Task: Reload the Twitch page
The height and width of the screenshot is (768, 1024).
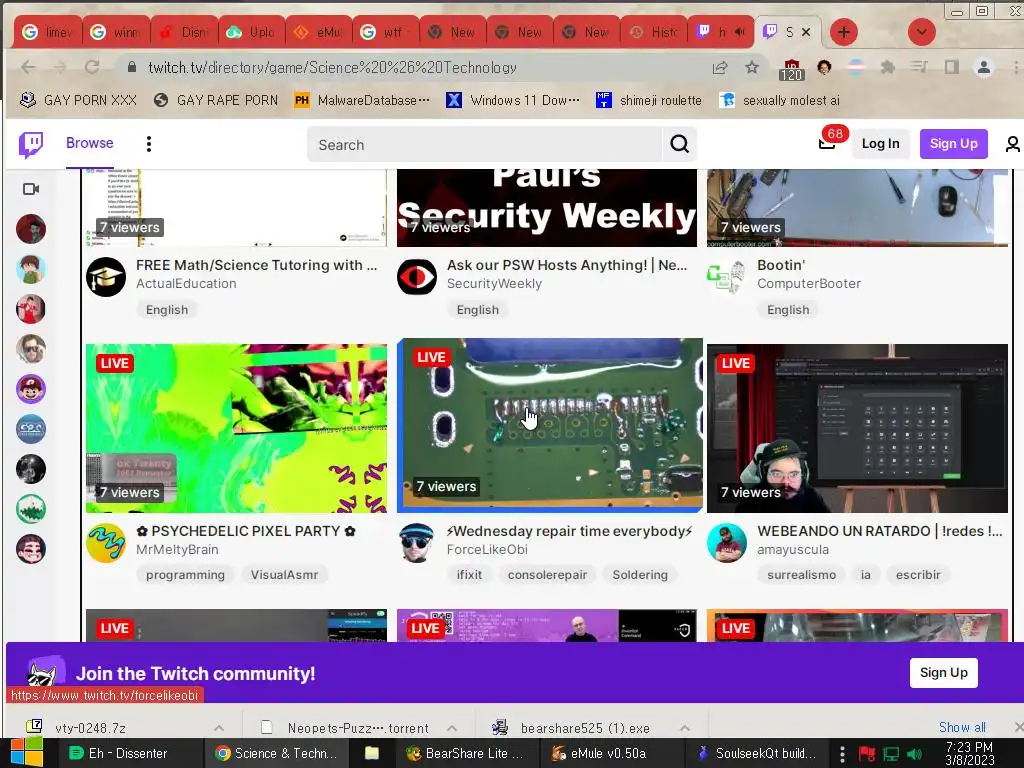Action: click(92, 67)
